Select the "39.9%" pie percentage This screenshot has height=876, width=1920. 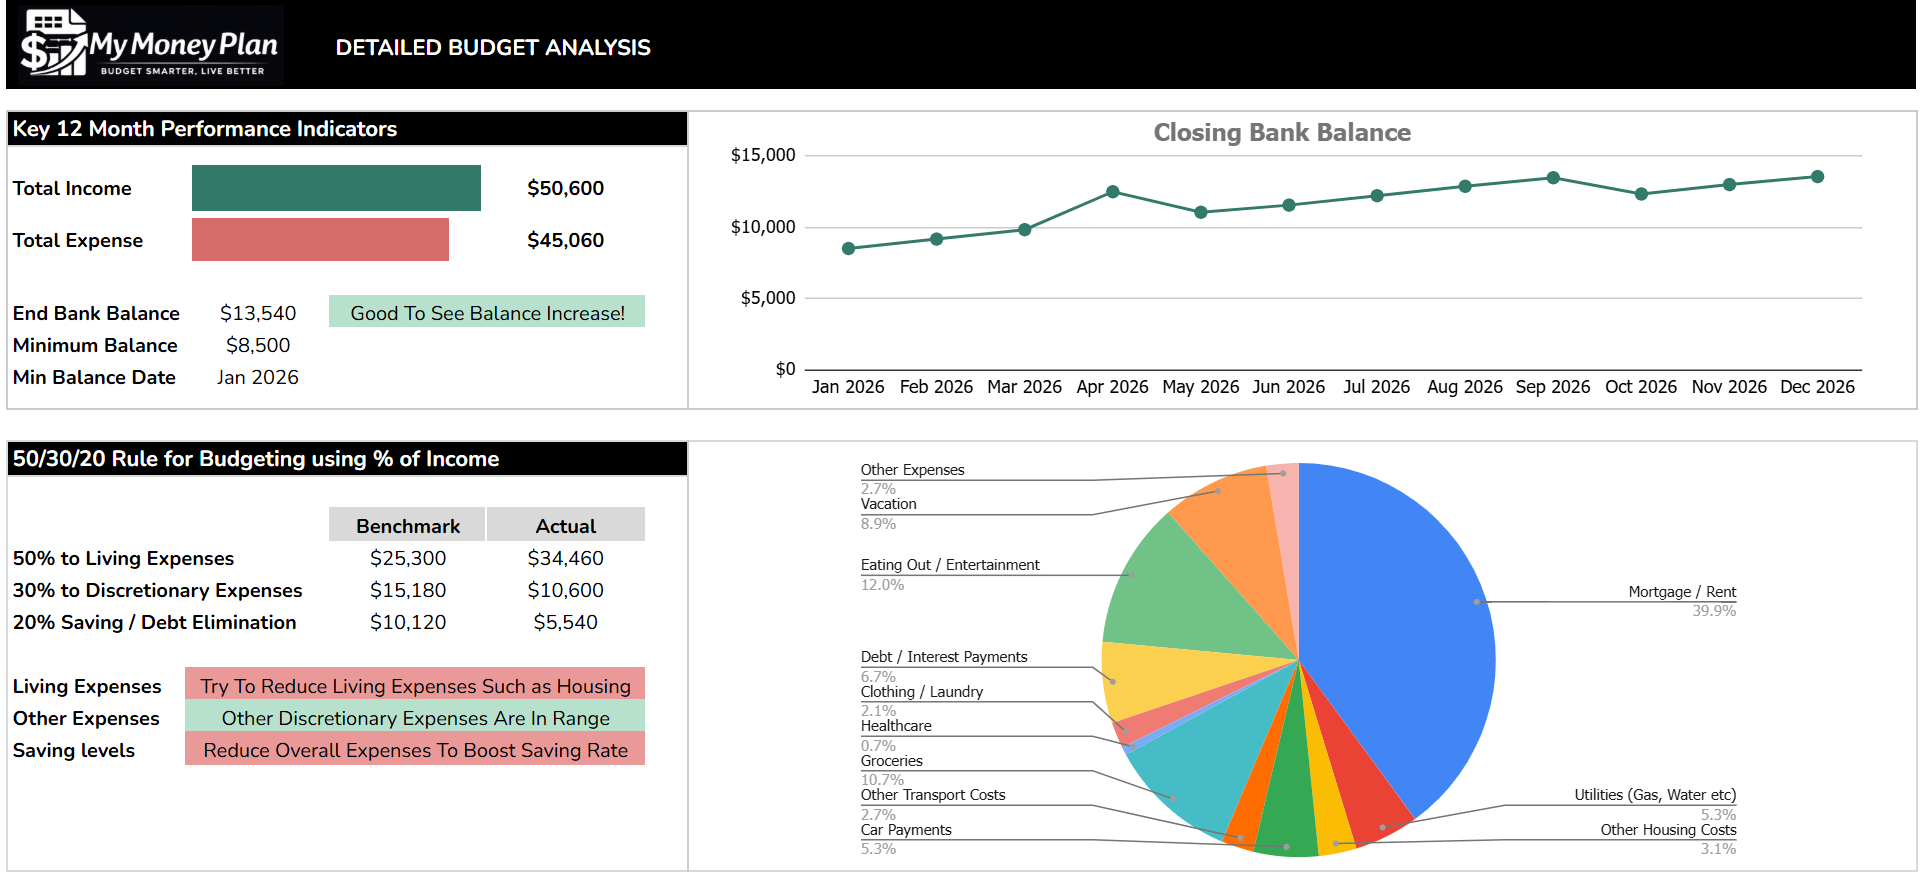[x=1714, y=611]
